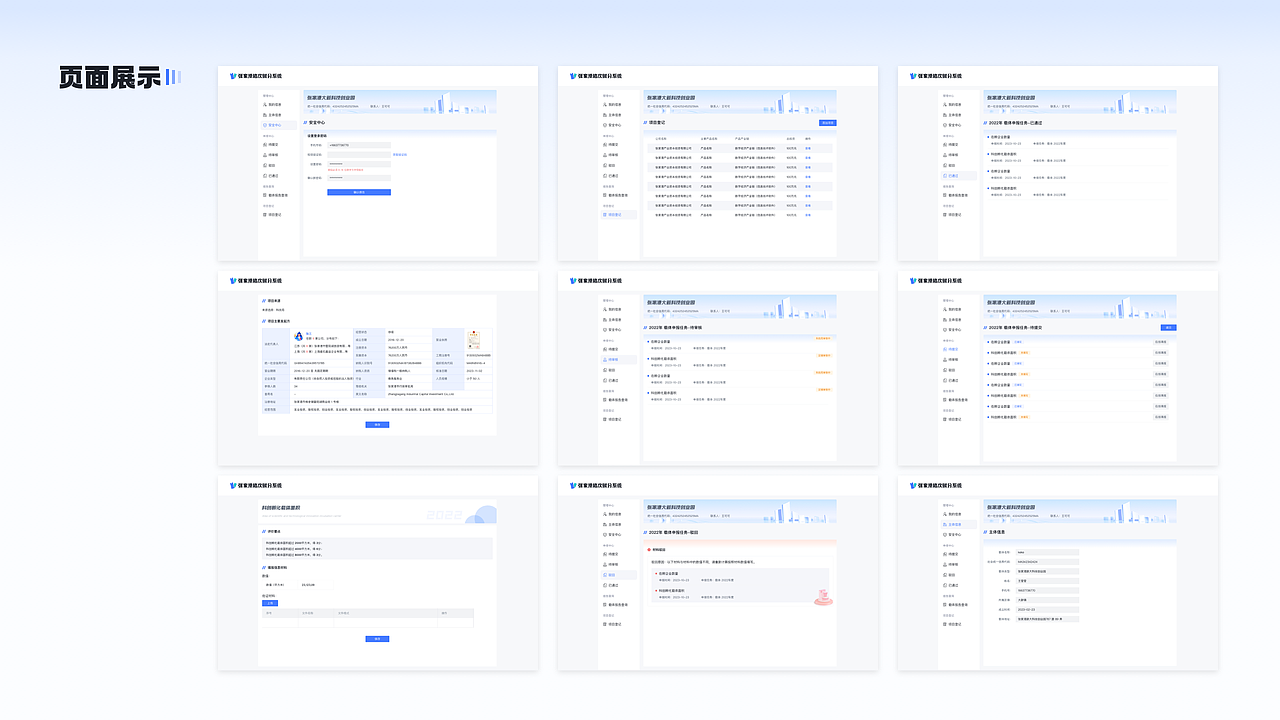
Task: Click the view link in the first 项目登记 table row
Action: tap(808, 148)
